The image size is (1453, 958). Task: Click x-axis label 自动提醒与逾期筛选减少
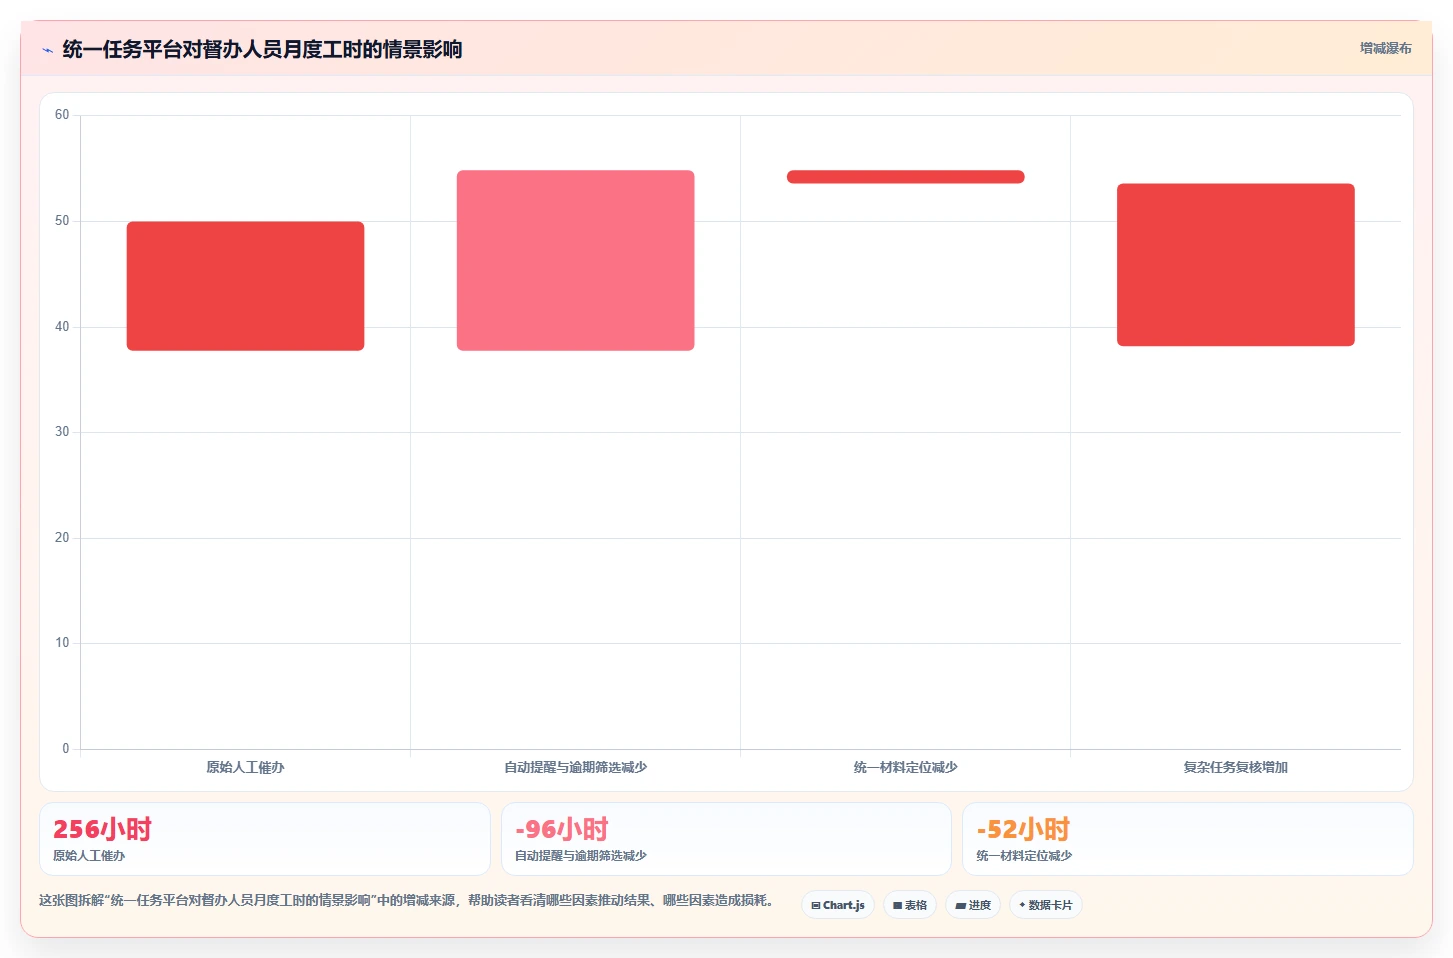click(575, 767)
